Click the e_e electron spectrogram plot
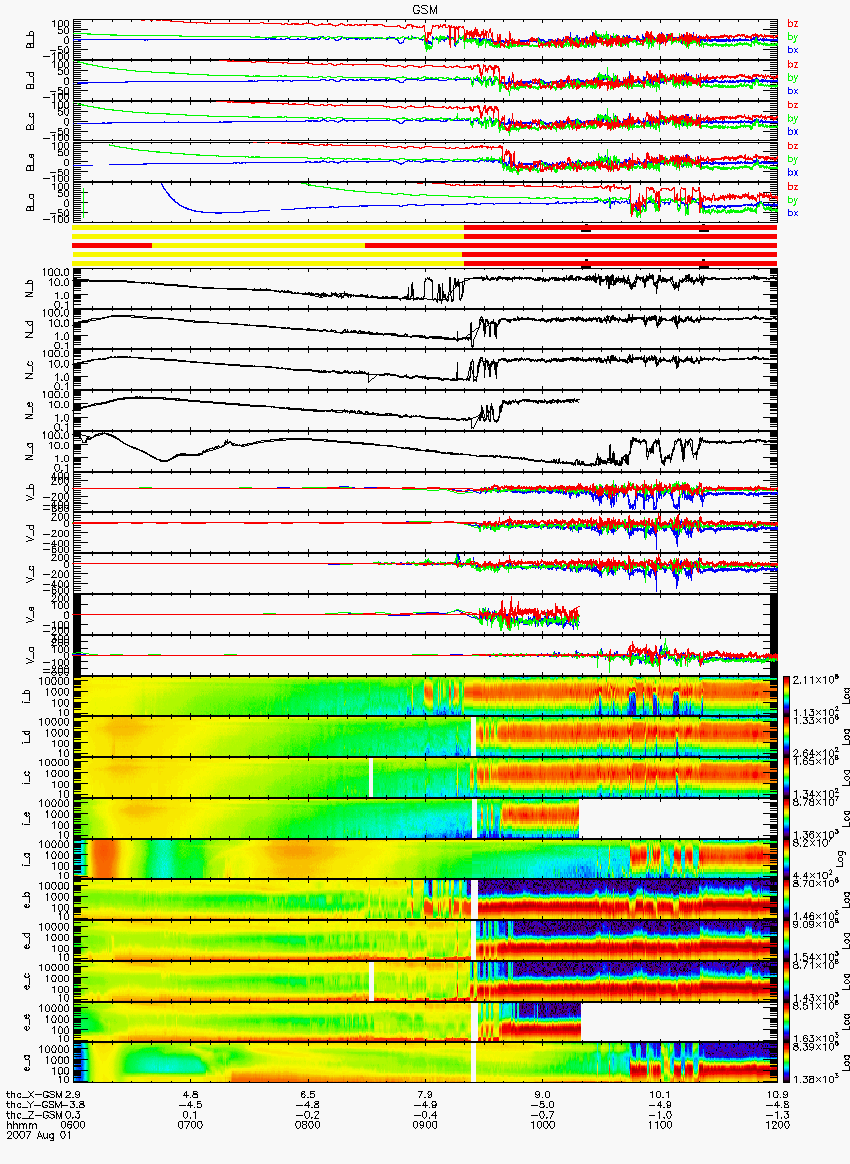 426,1022
